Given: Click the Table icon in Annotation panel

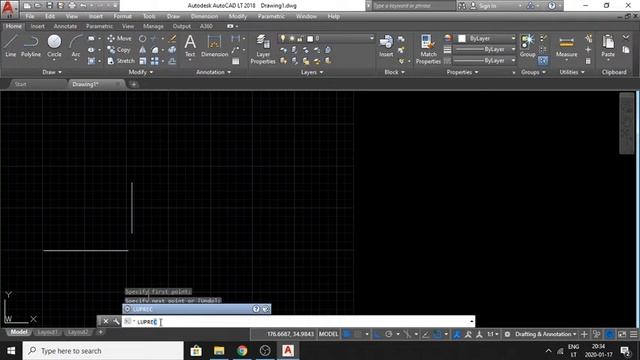Looking at the screenshot, I should [236, 61].
